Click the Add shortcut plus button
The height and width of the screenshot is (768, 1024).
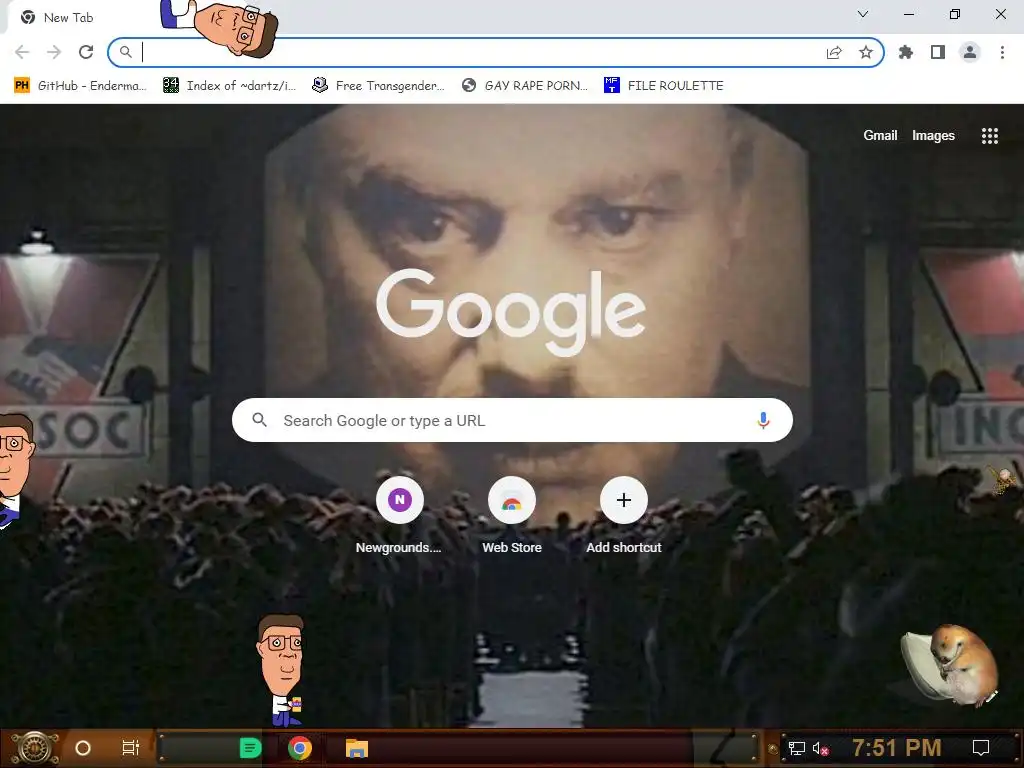coord(624,500)
